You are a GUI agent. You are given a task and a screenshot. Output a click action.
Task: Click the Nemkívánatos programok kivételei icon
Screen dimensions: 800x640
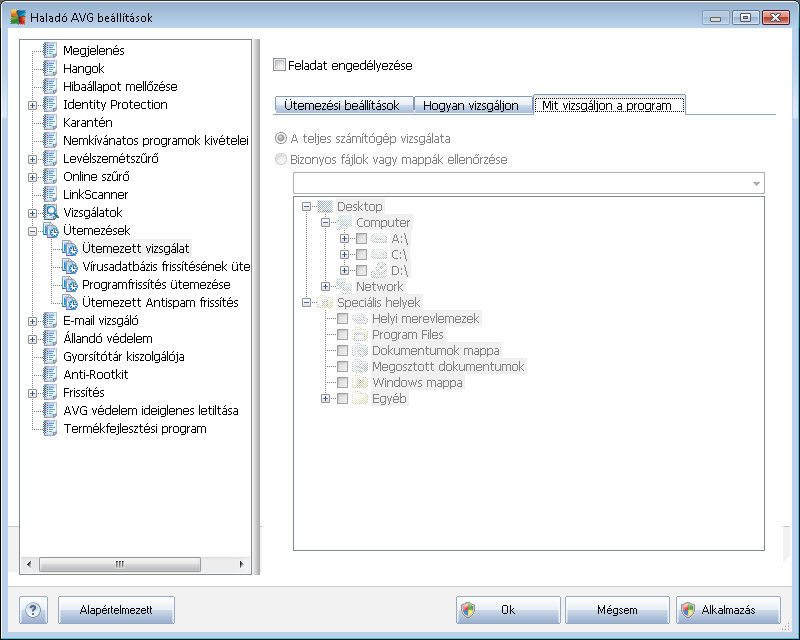click(50, 140)
